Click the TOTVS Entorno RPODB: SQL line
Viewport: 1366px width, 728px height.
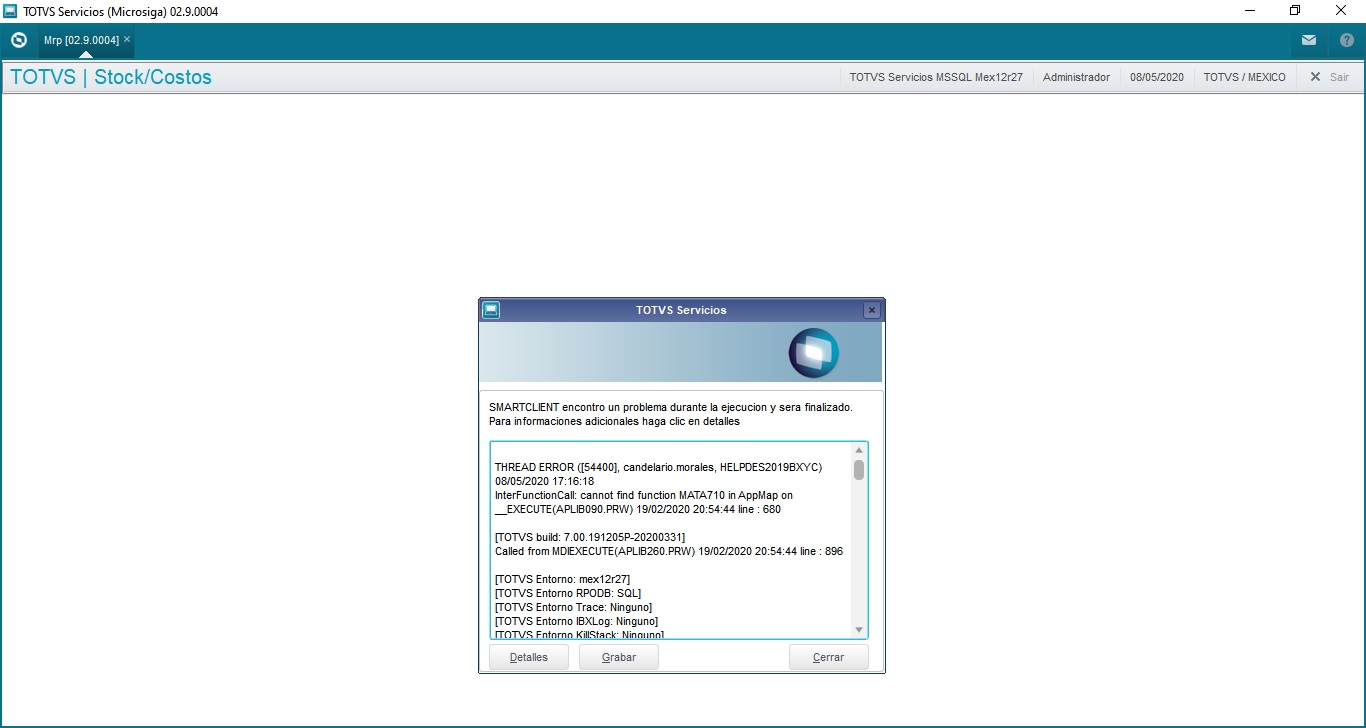pos(567,593)
